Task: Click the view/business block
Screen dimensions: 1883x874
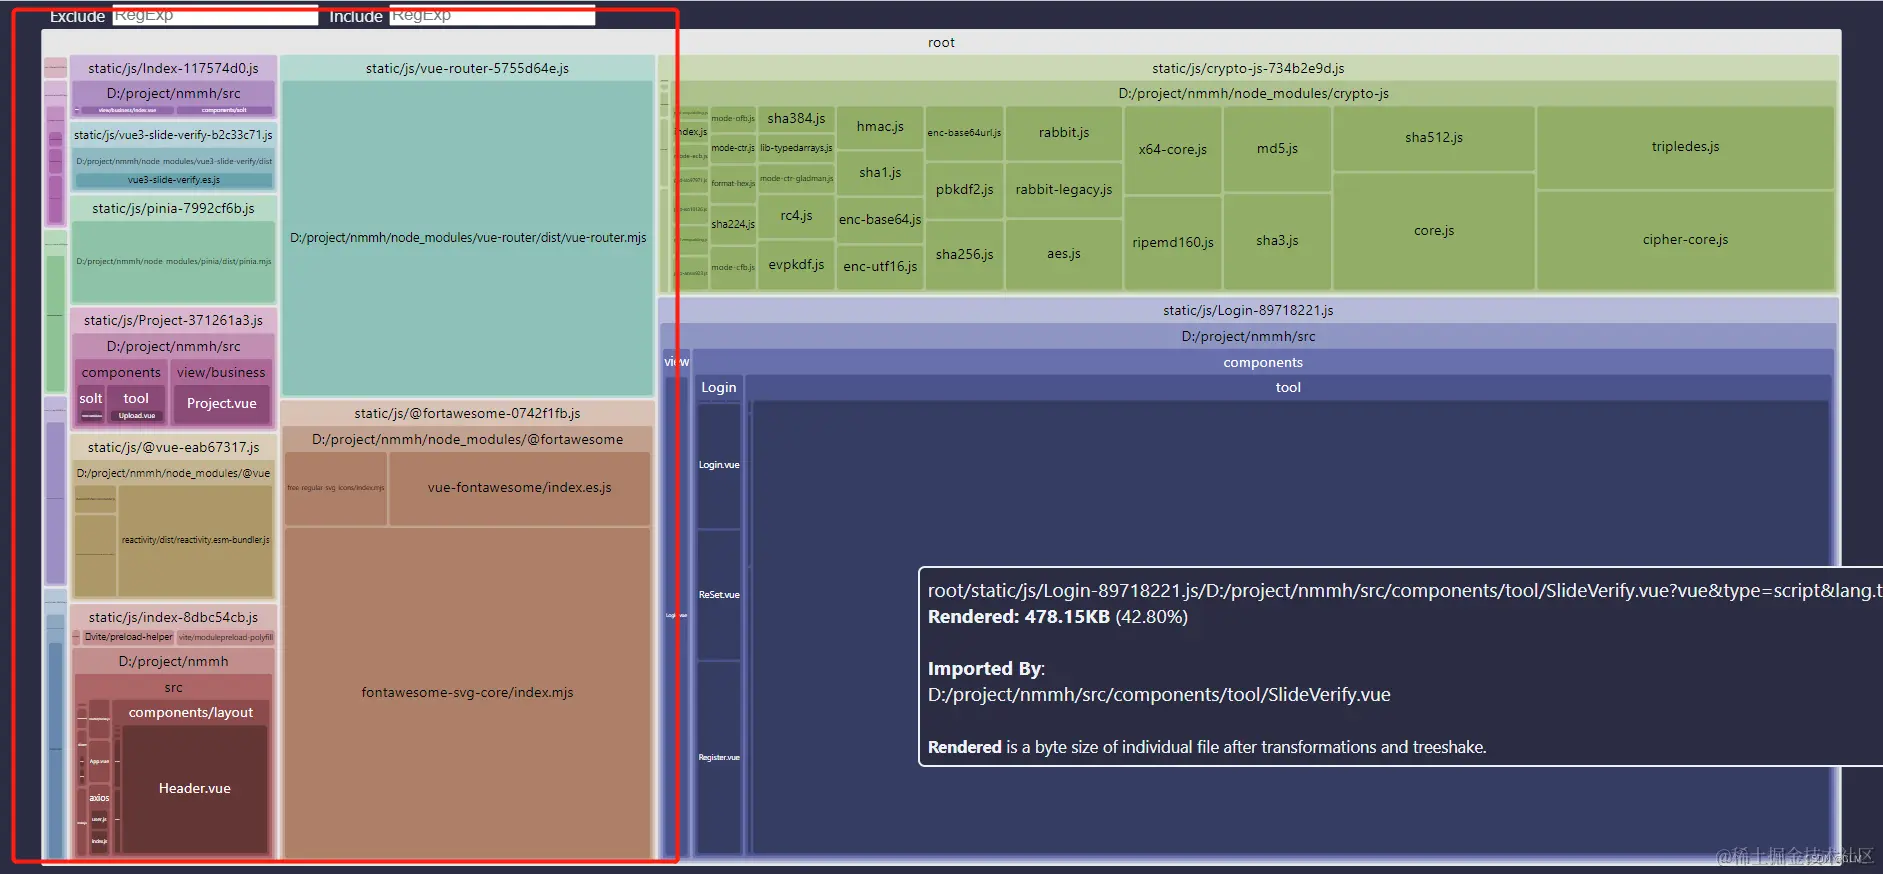Action: pos(221,372)
